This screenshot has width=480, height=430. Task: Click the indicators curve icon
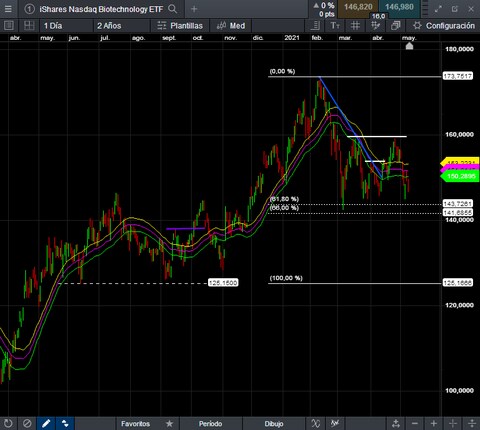point(315,424)
